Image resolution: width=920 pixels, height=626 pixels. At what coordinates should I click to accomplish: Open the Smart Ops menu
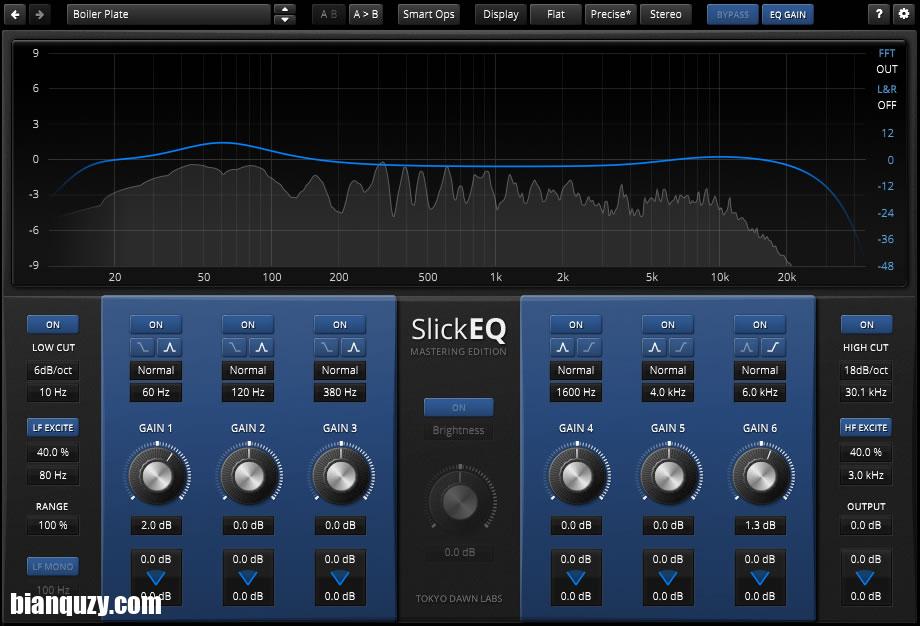click(x=429, y=14)
